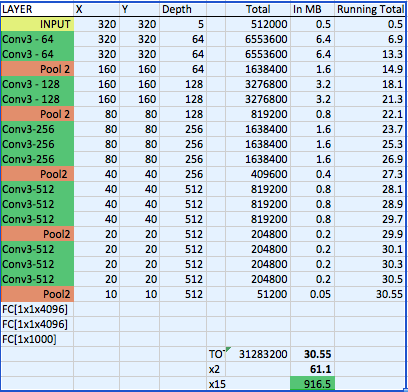Screen dimensions: 408x392
Task: Select Conv3-512 label in the 30.5 row
Action: pos(37,279)
